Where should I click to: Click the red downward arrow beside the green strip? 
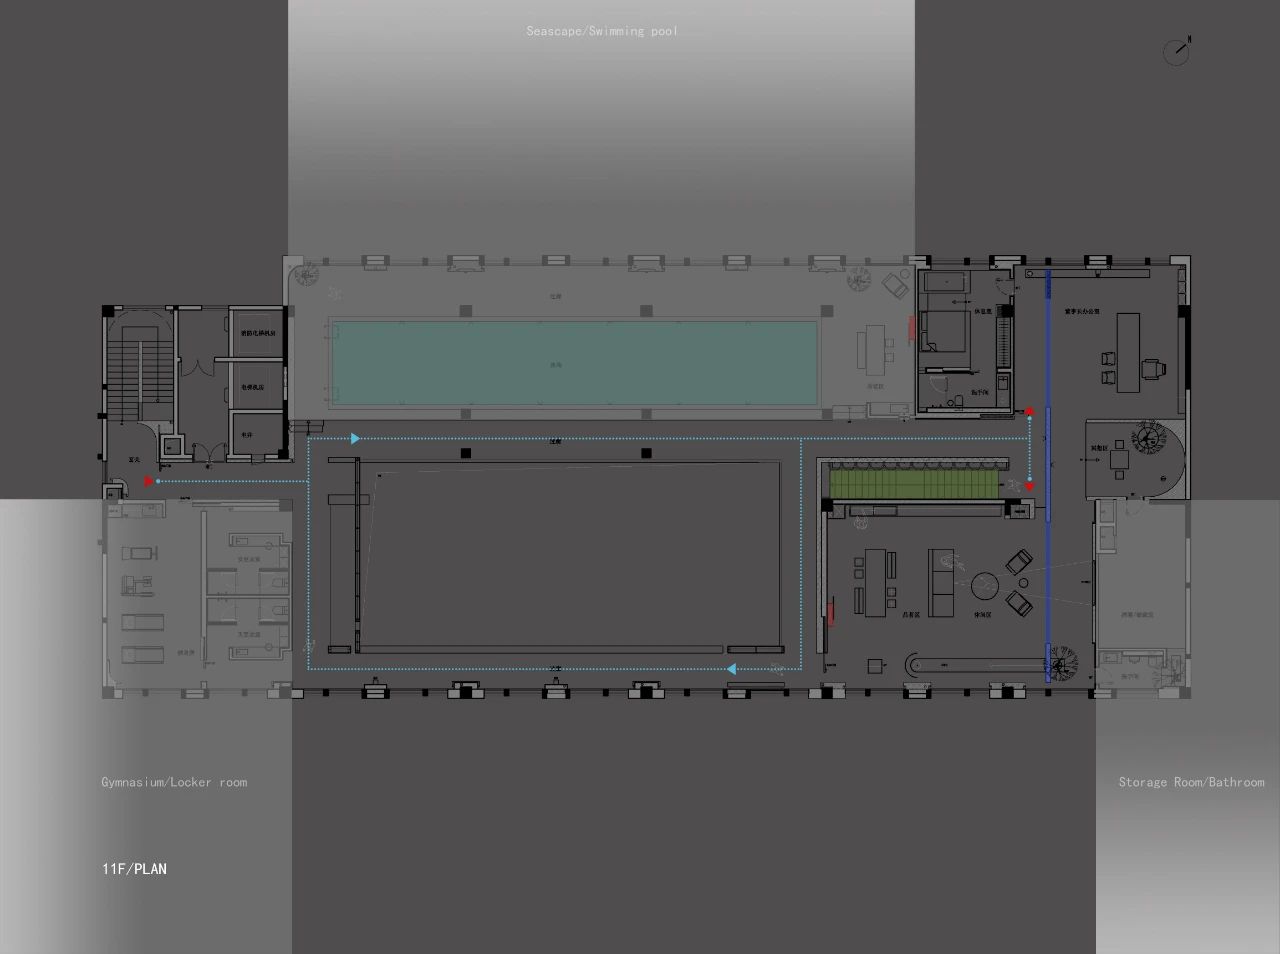click(x=1029, y=486)
